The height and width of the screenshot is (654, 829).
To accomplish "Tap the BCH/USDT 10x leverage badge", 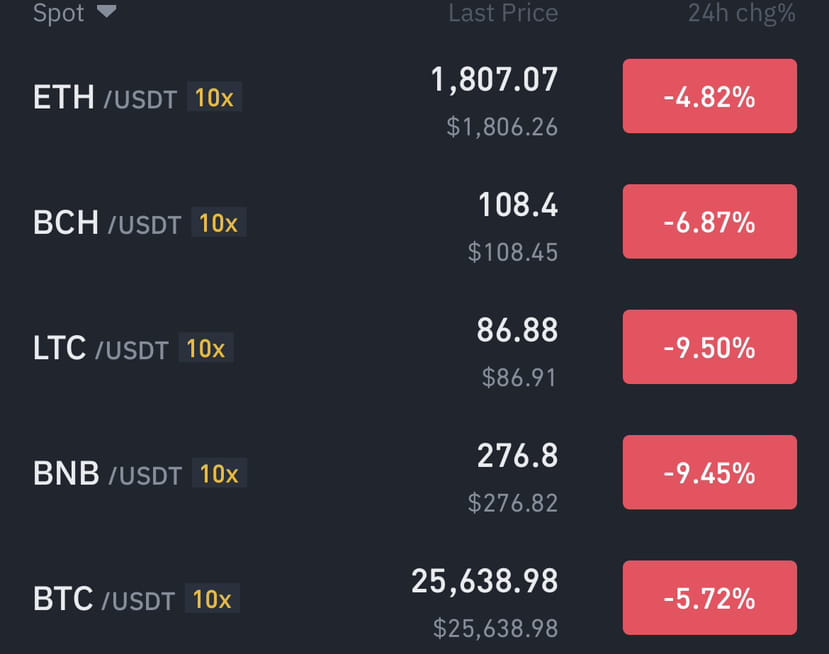I will 219,223.
